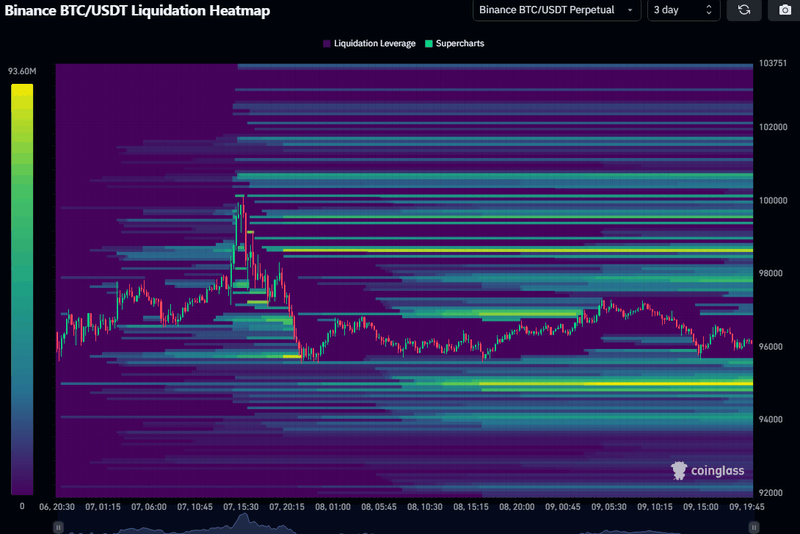Viewport: 800px width, 534px height.
Task: Click the left zoom slider handle
Action: 58,527
